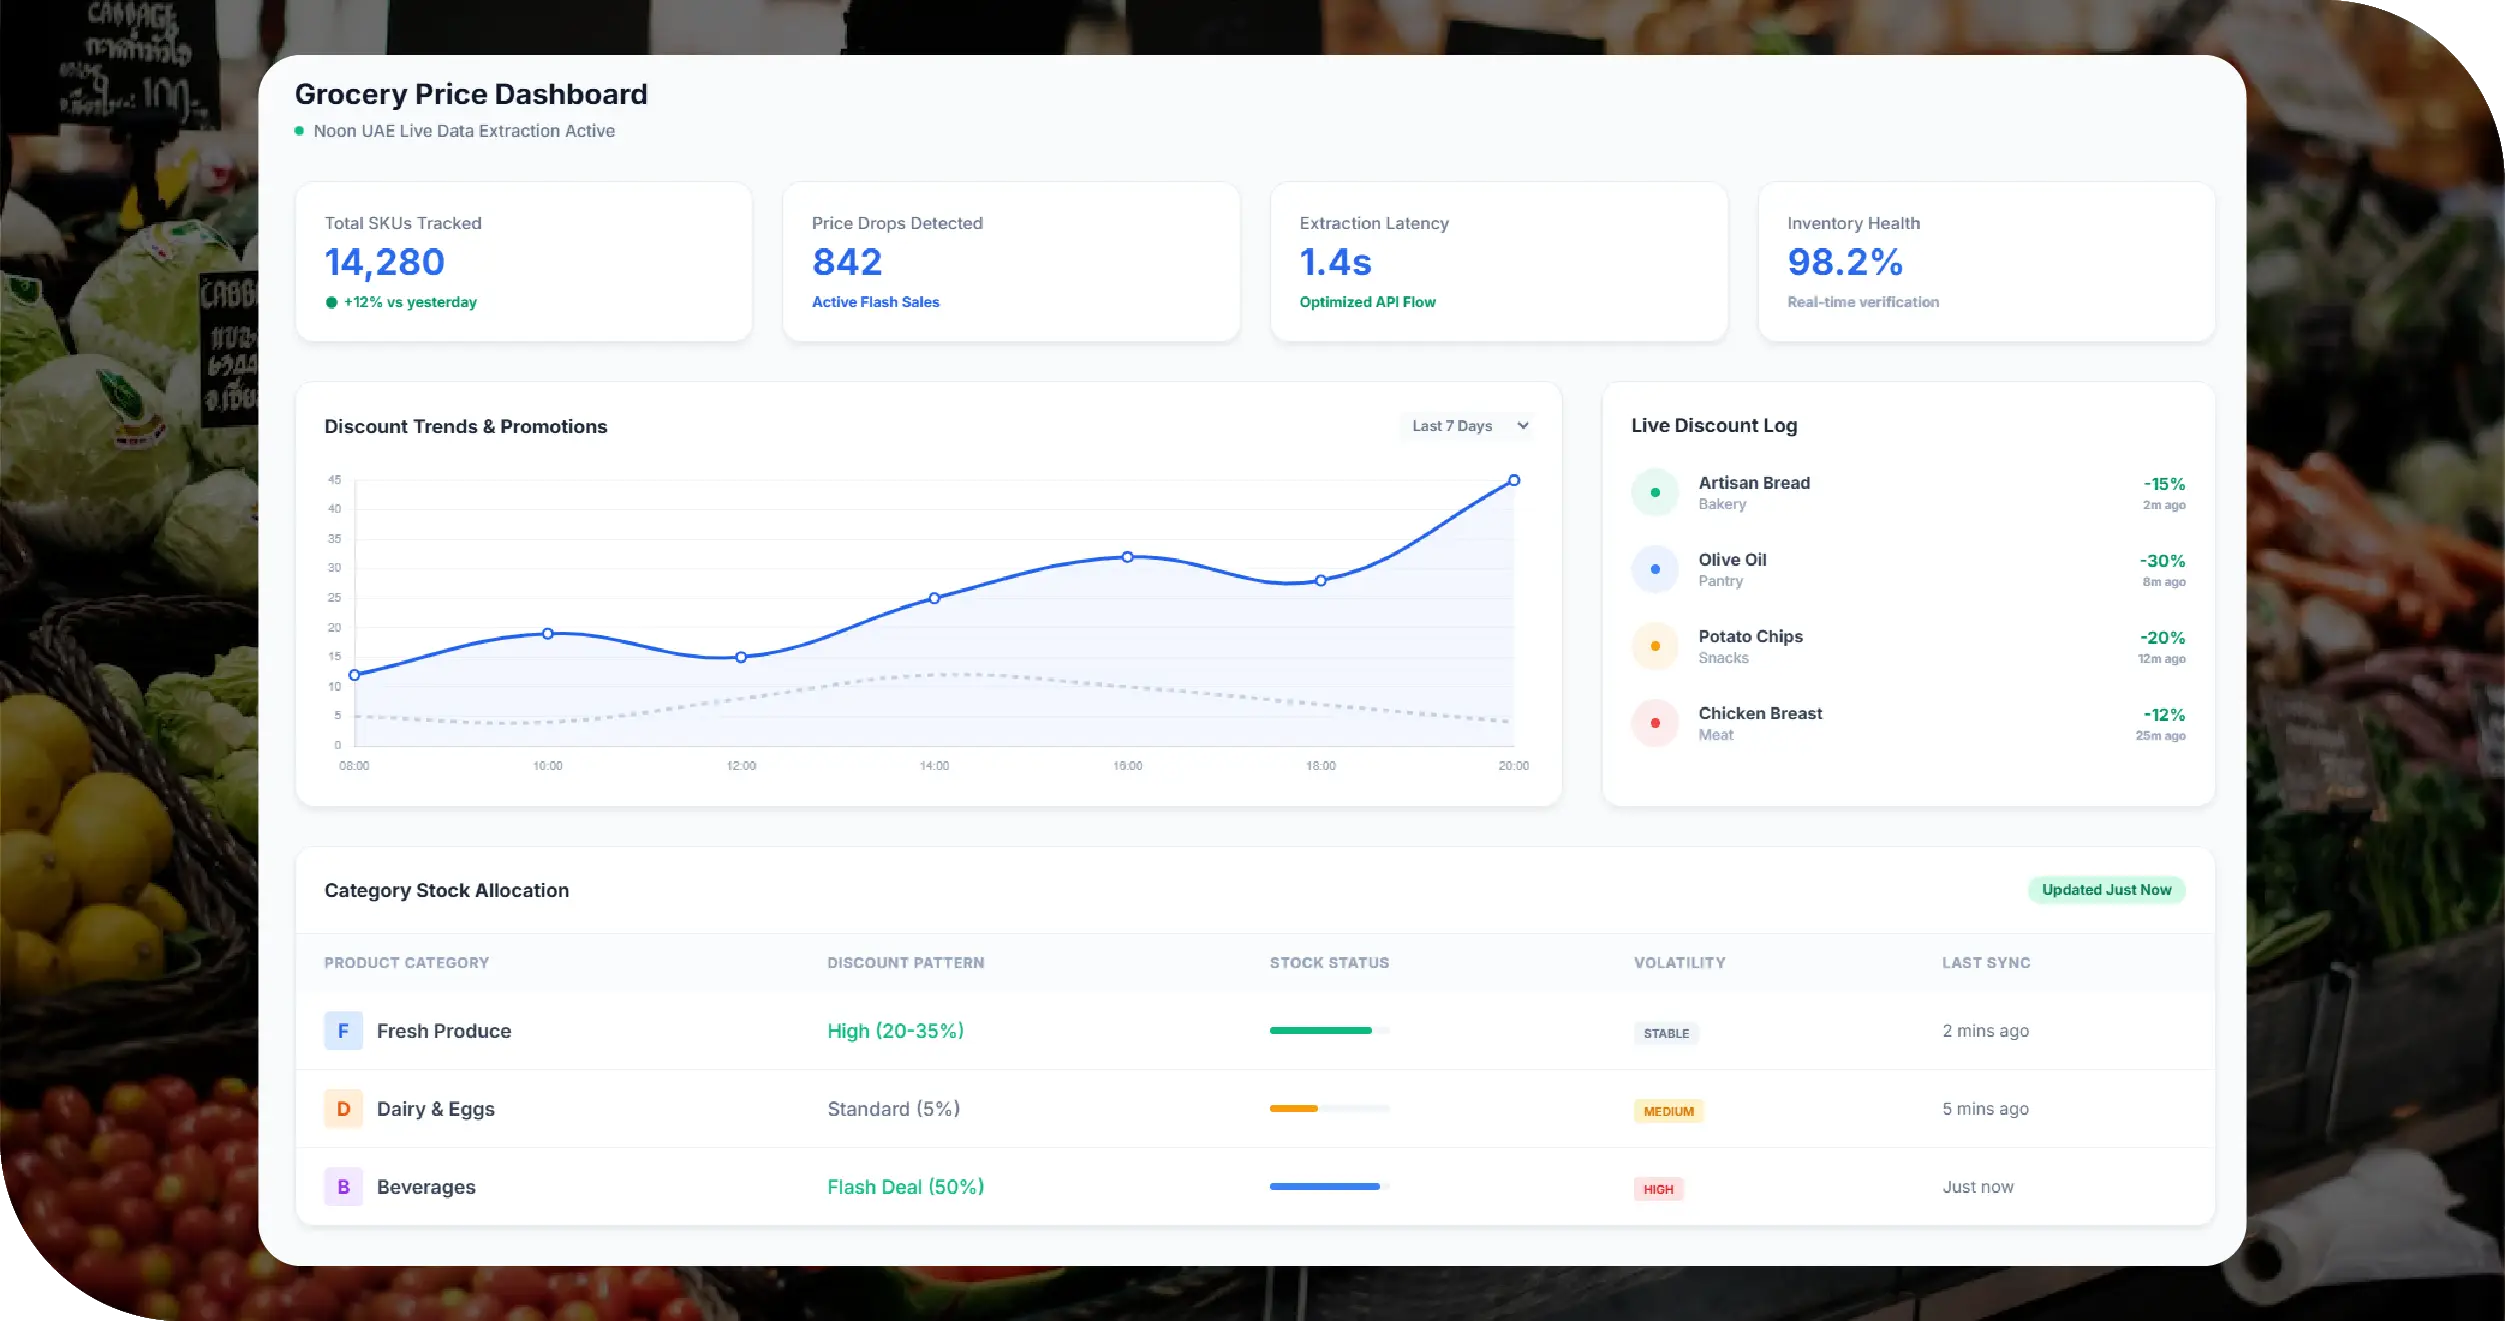This screenshot has width=2506, height=1321.
Task: Click the green Artisan Bread dot icon
Action: (1655, 493)
